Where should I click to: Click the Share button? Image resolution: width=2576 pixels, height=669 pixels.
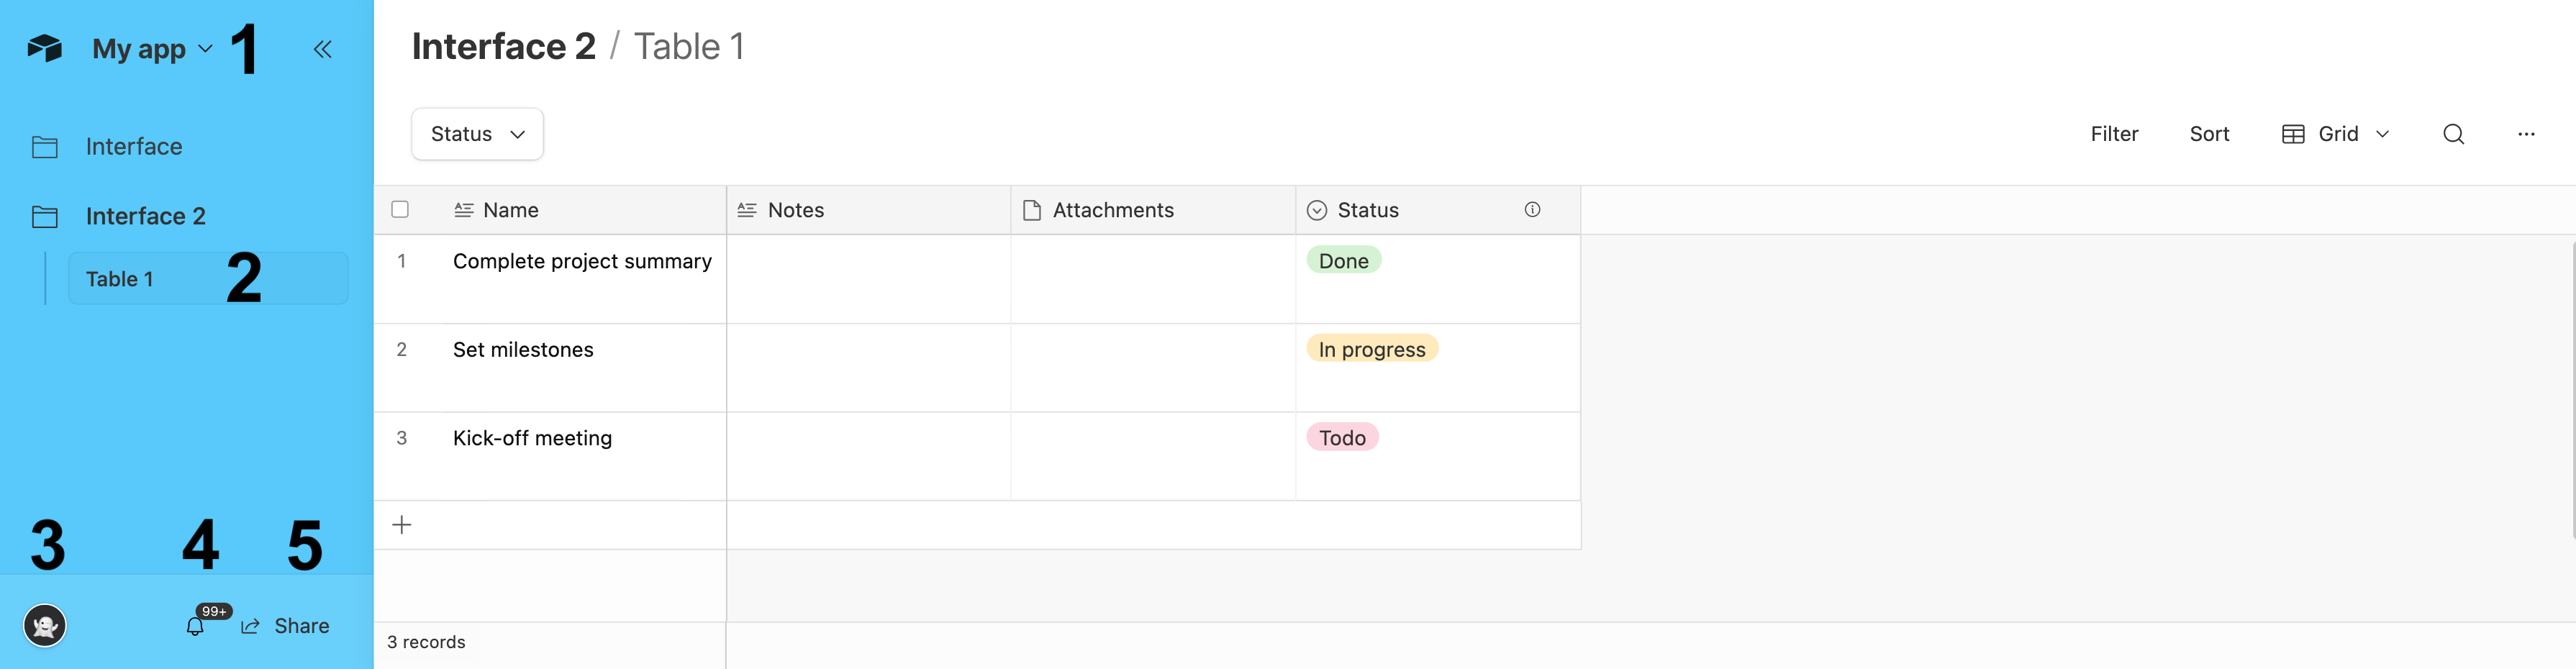tap(285, 626)
